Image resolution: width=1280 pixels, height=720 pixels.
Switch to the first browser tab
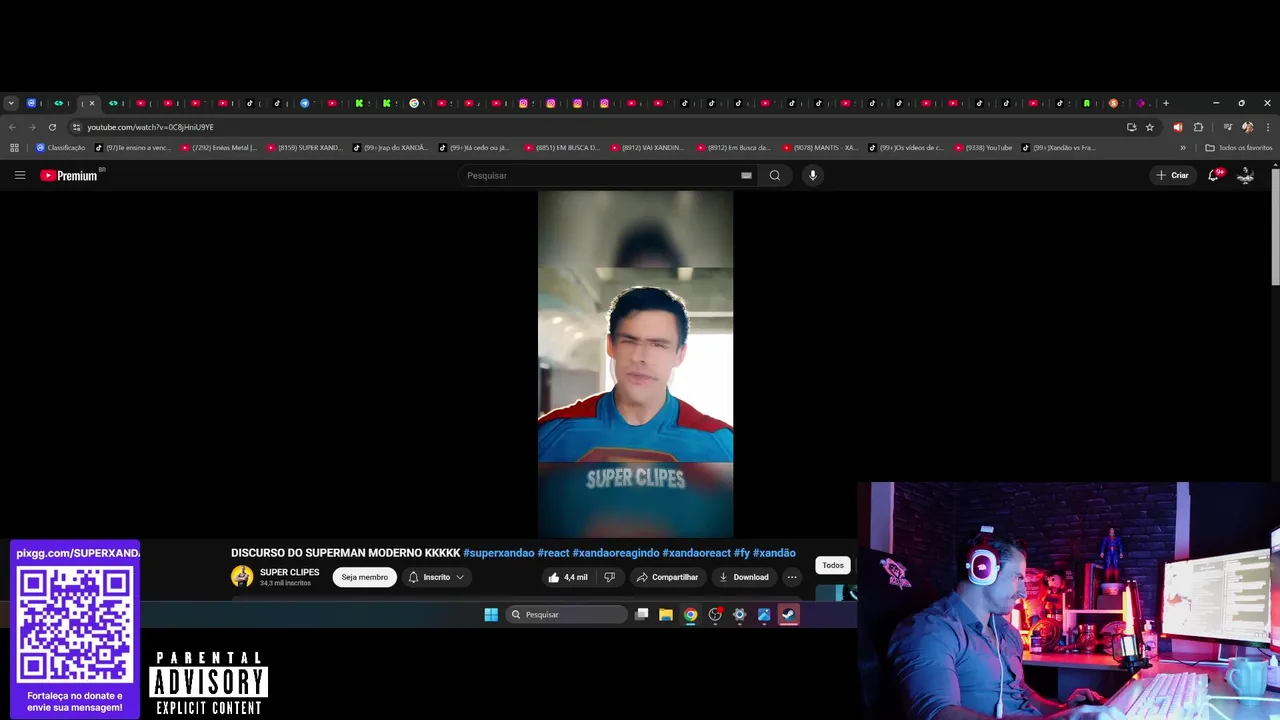pyautogui.click(x=32, y=103)
